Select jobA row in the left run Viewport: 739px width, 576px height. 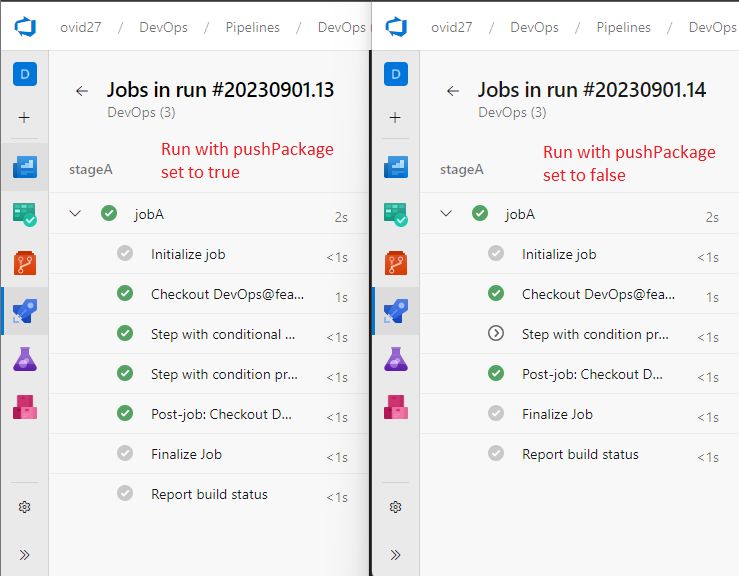pos(209,214)
